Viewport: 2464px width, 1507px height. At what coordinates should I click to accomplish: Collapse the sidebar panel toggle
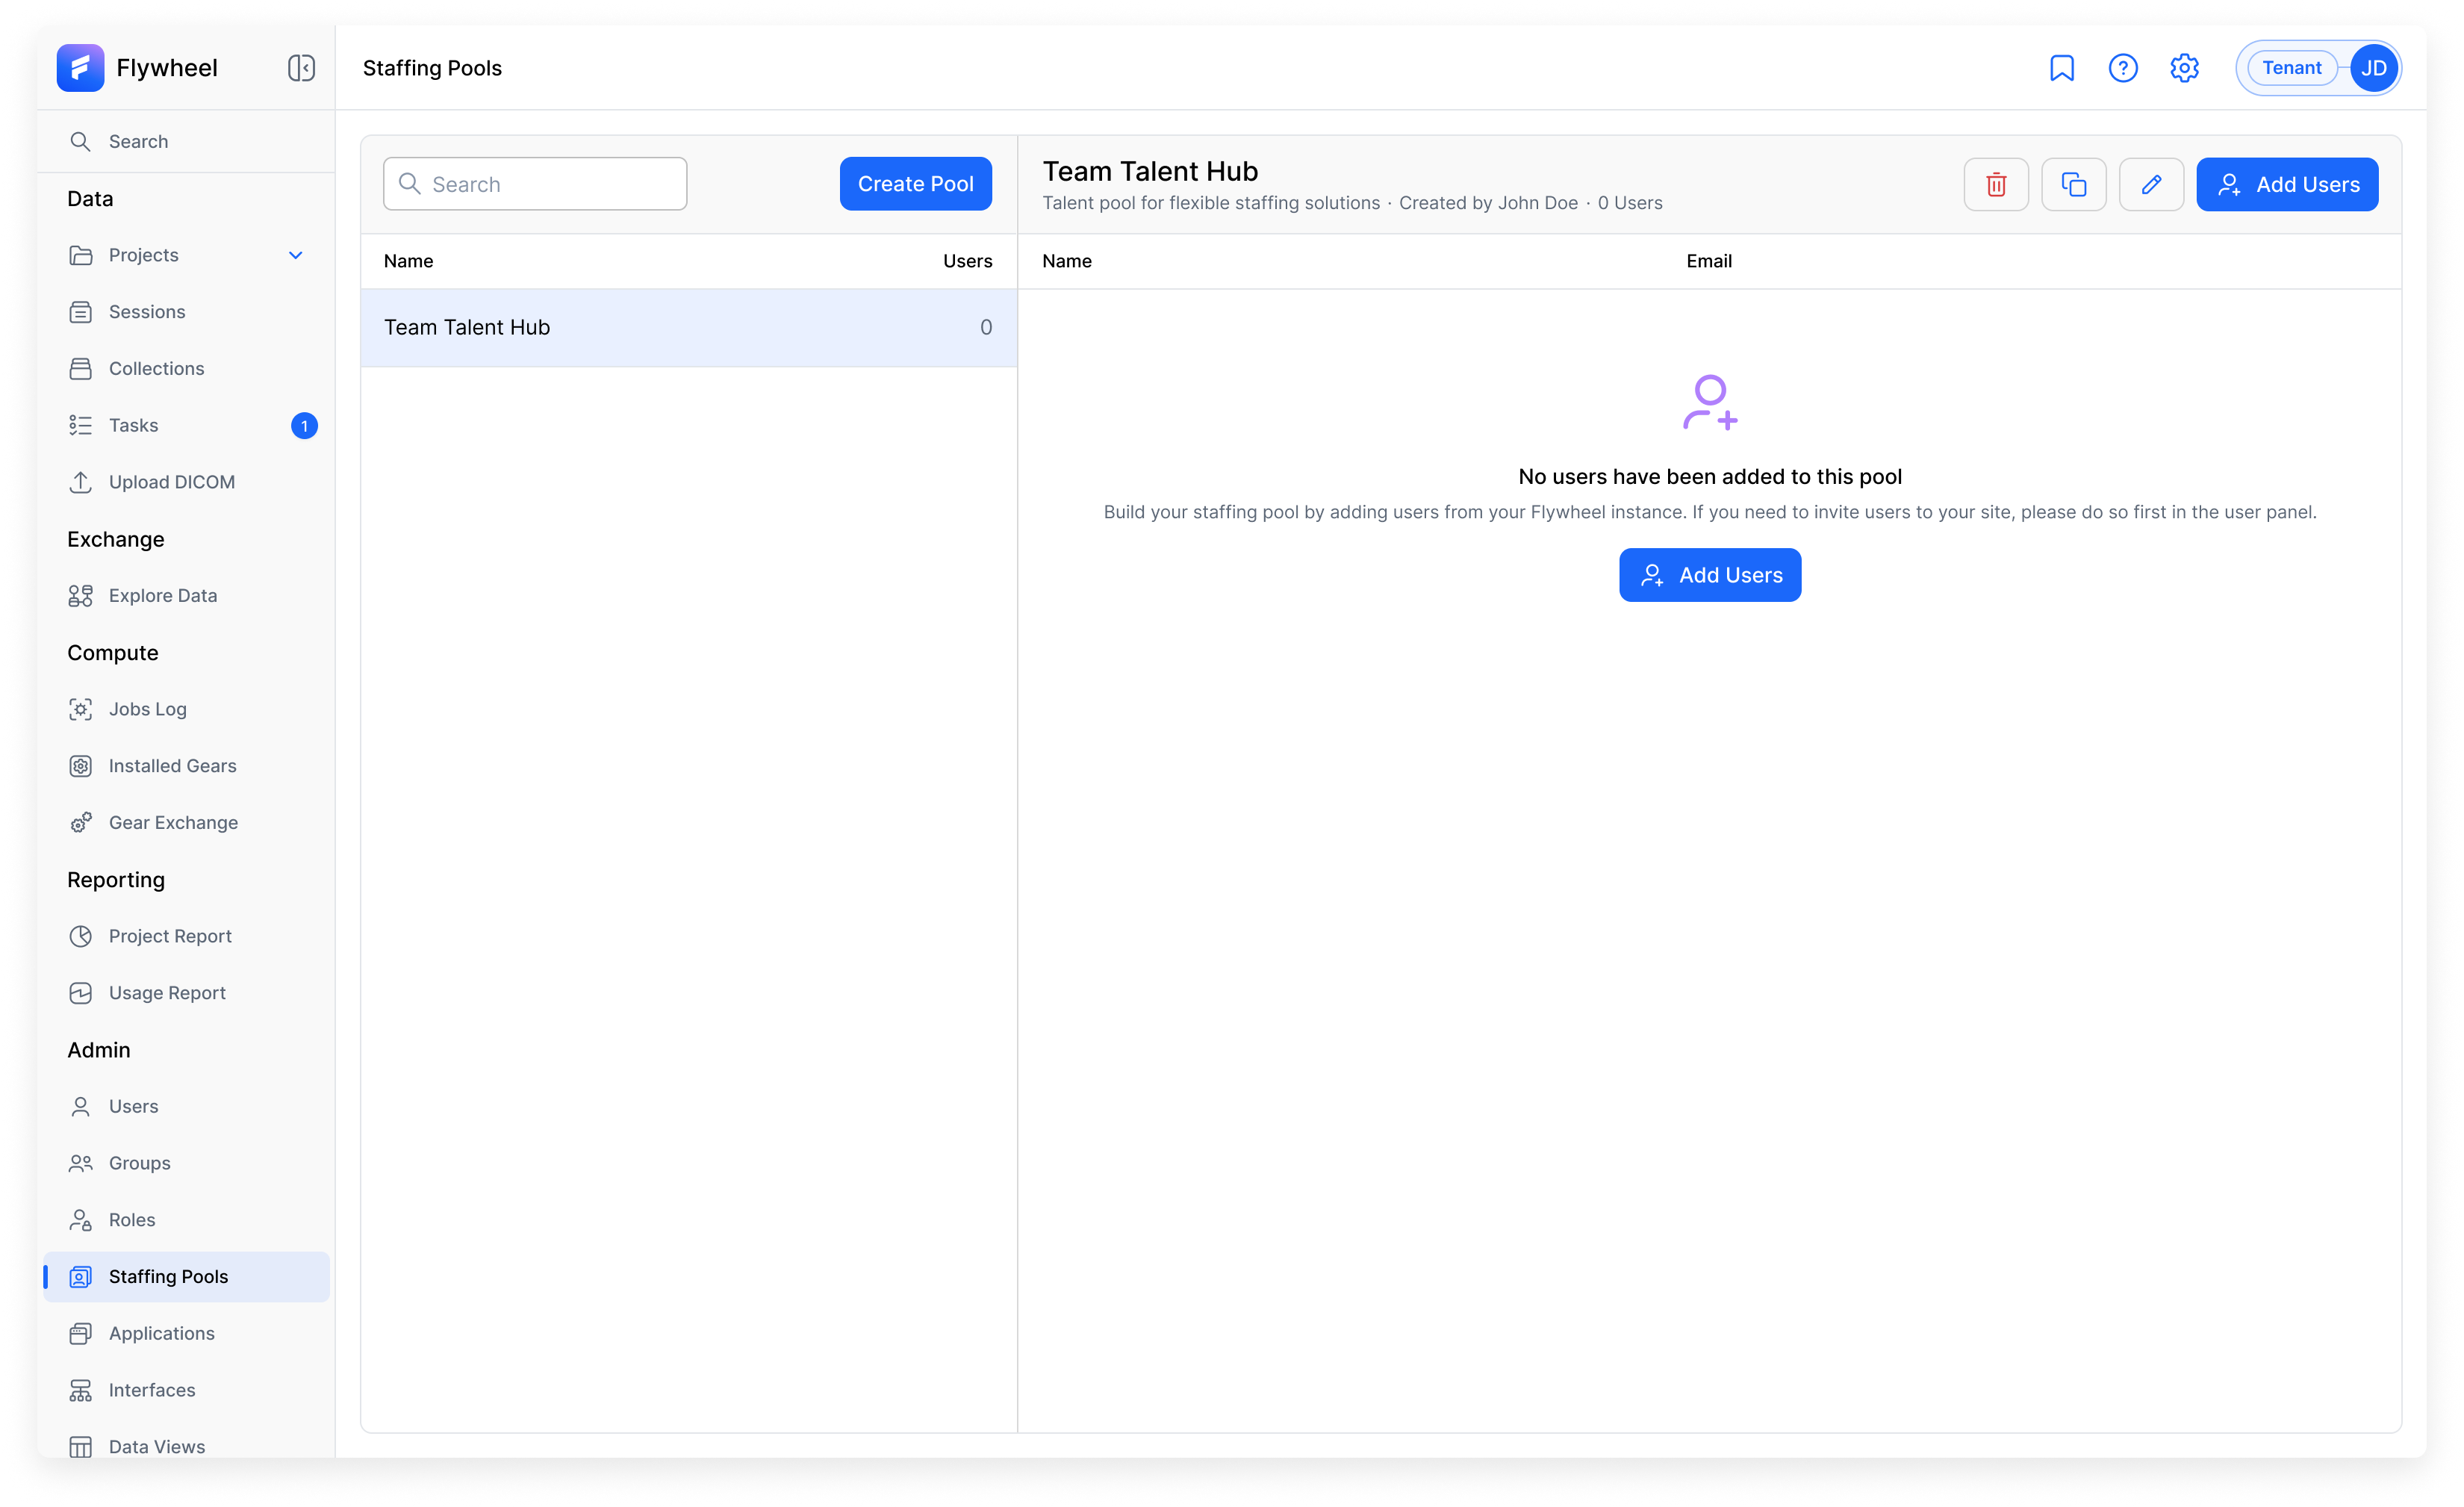(301, 68)
